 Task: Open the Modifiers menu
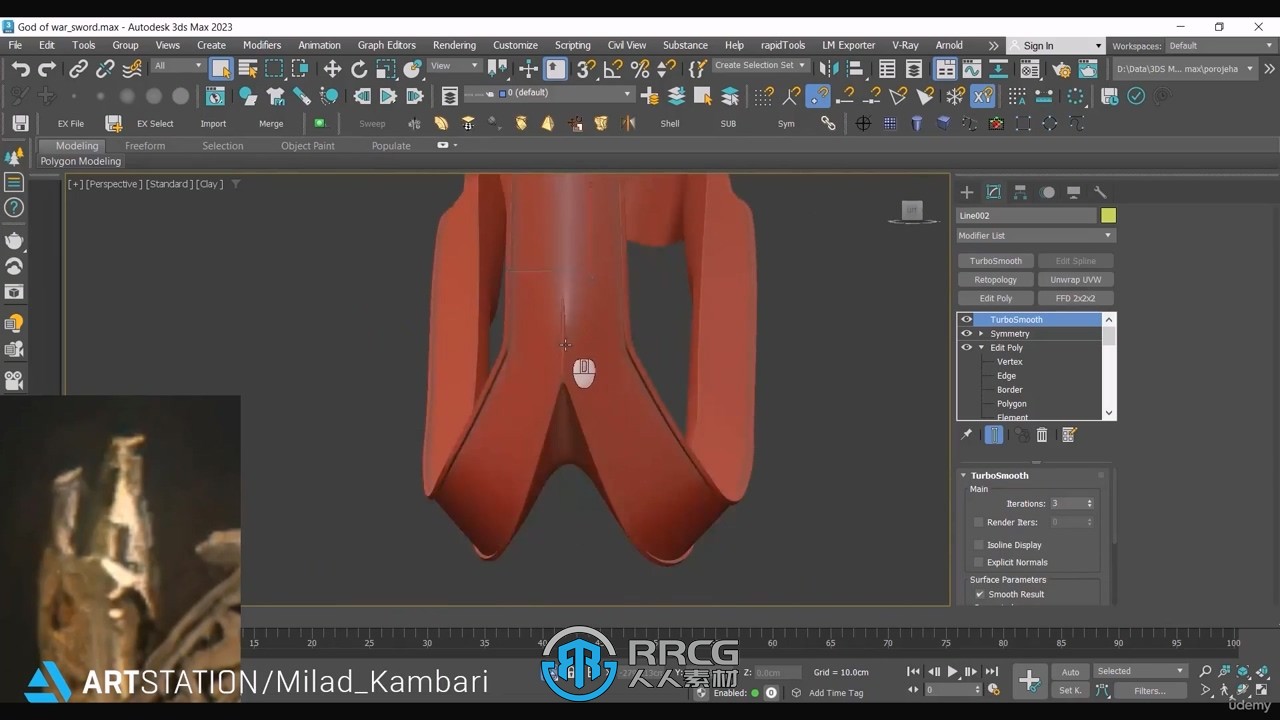coord(262,45)
